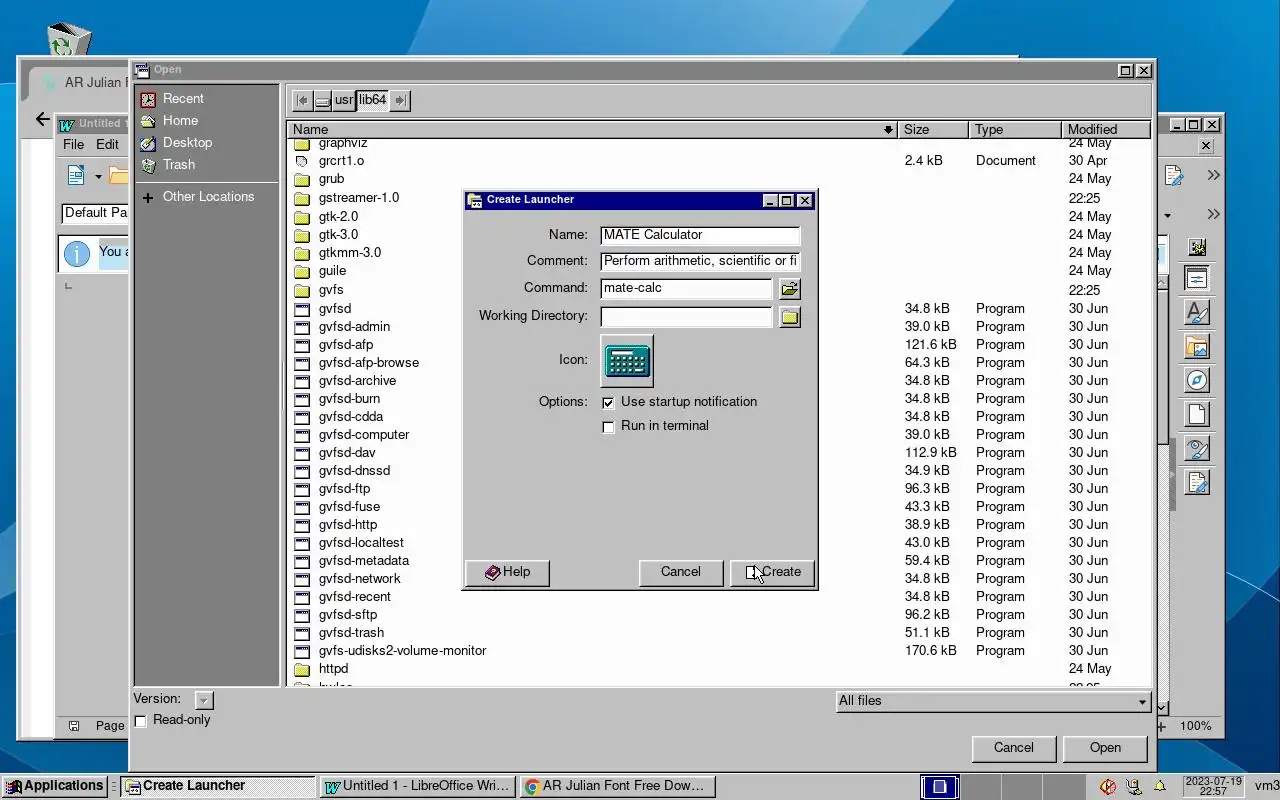This screenshot has width=1280, height=800.
Task: Click Open button in the file dialog
Action: click(x=1105, y=748)
